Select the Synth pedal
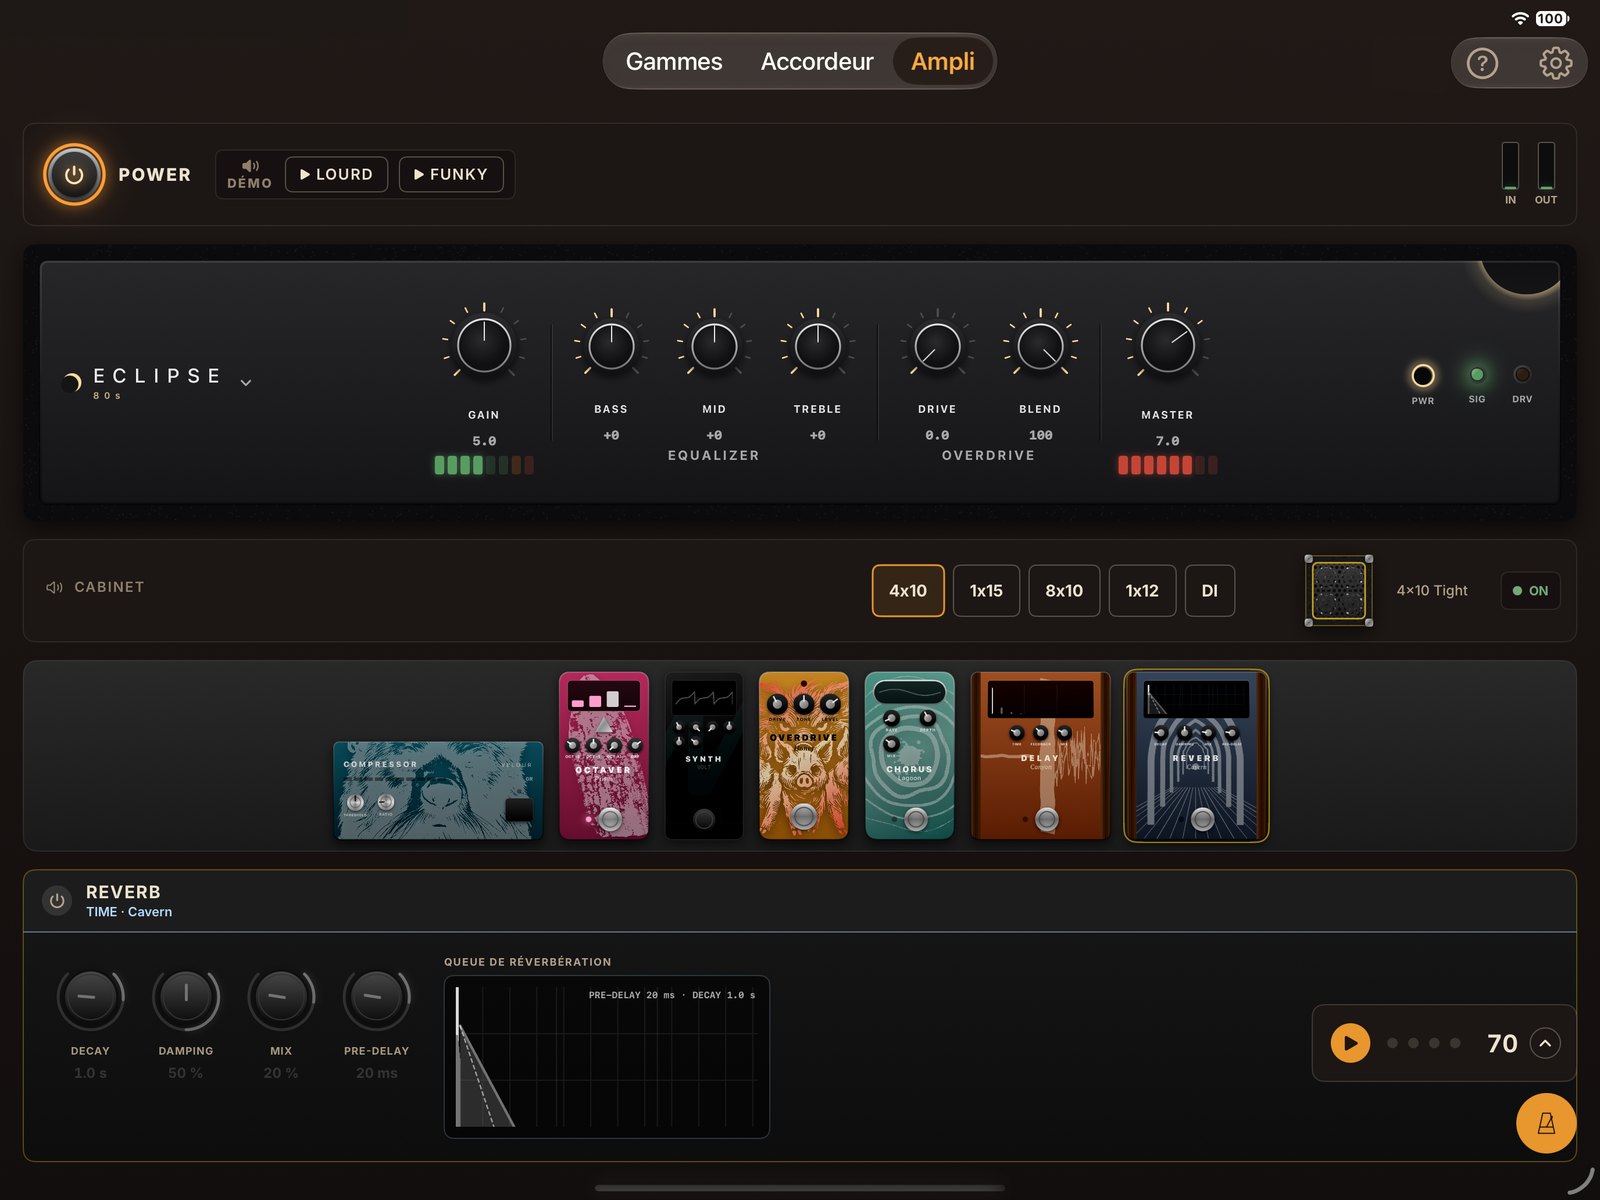 [704, 755]
